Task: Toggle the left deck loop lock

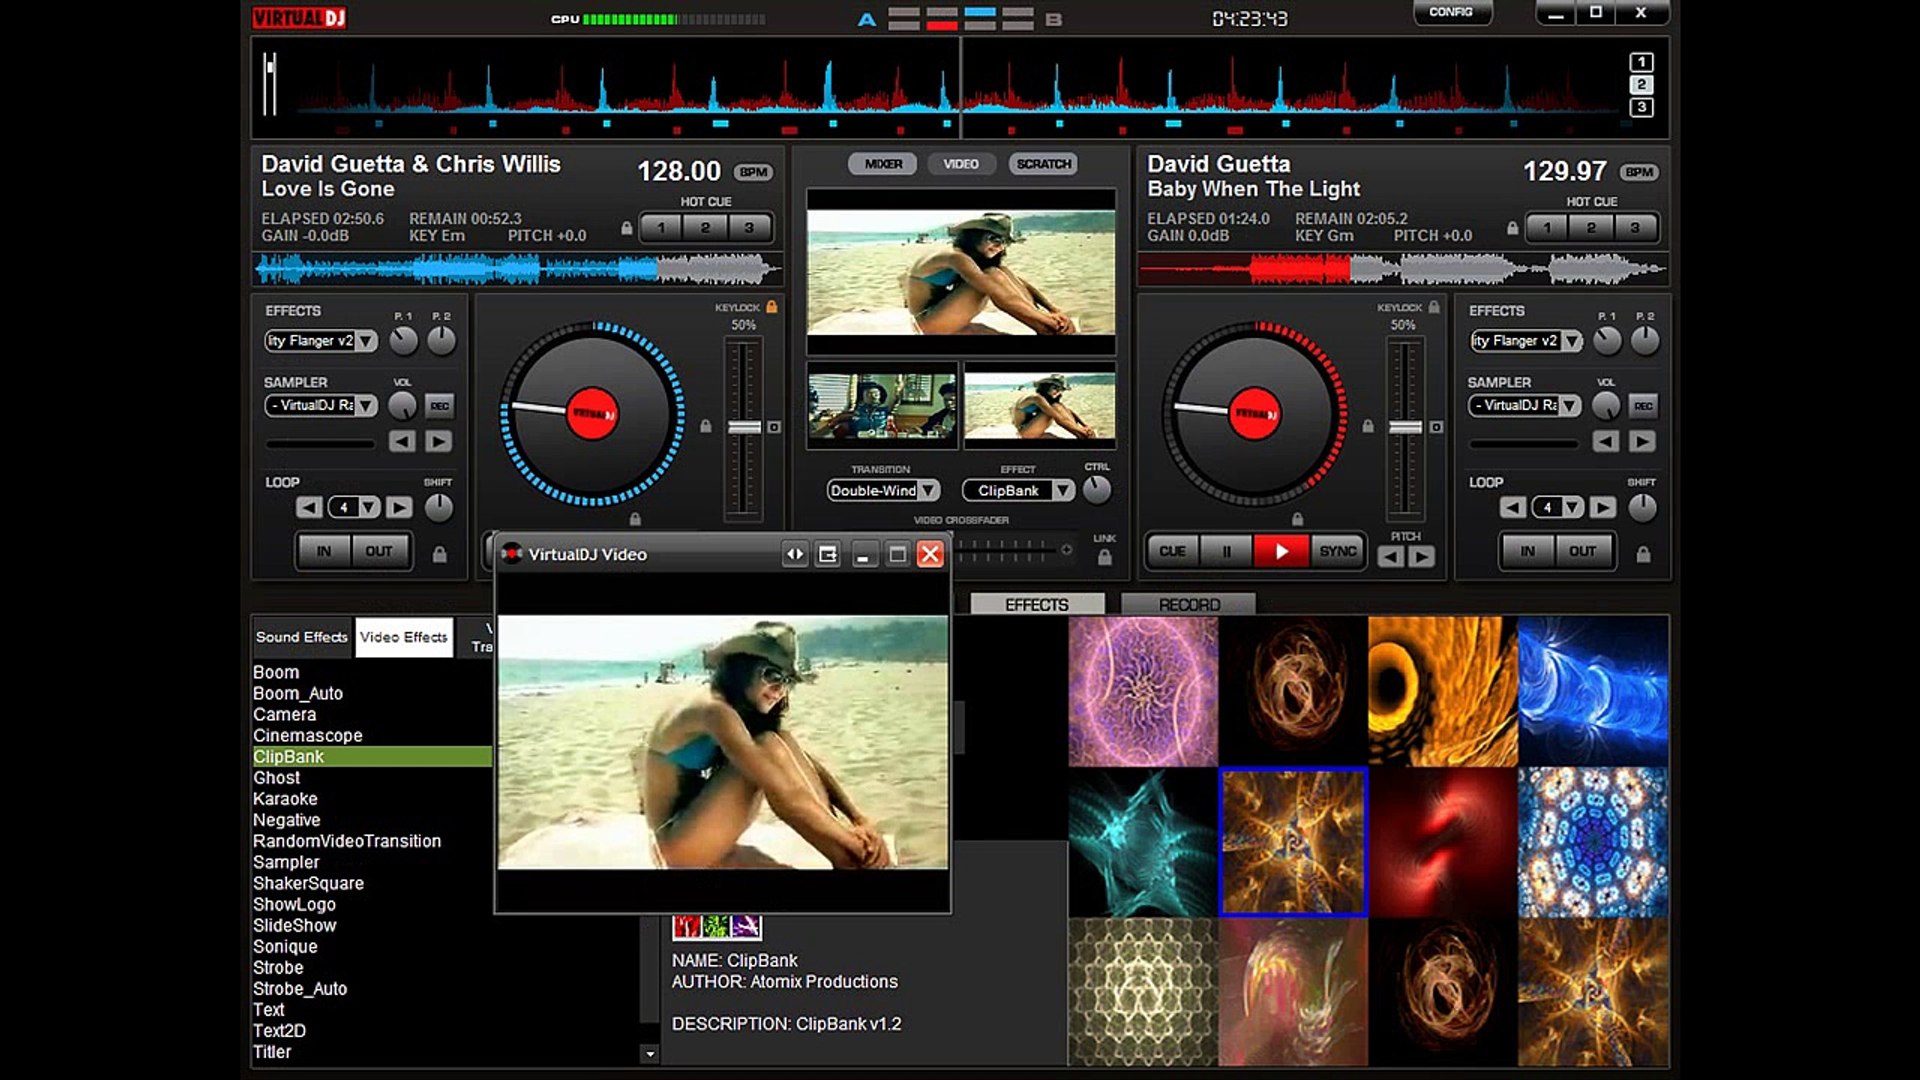Action: point(439,554)
